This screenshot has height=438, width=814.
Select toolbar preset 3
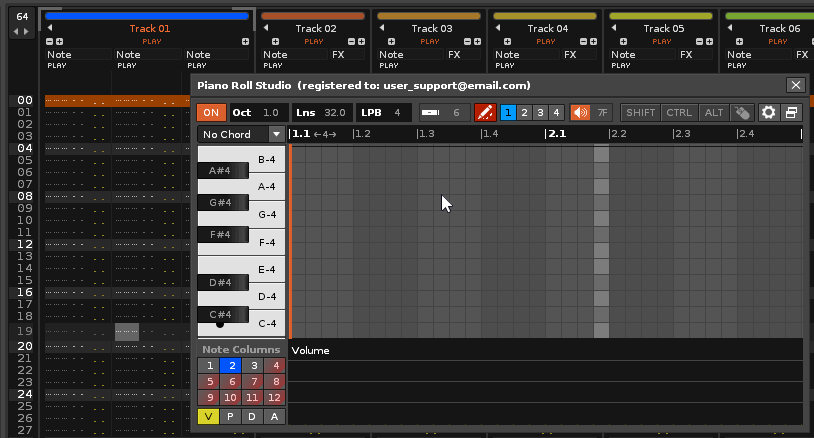coord(540,113)
